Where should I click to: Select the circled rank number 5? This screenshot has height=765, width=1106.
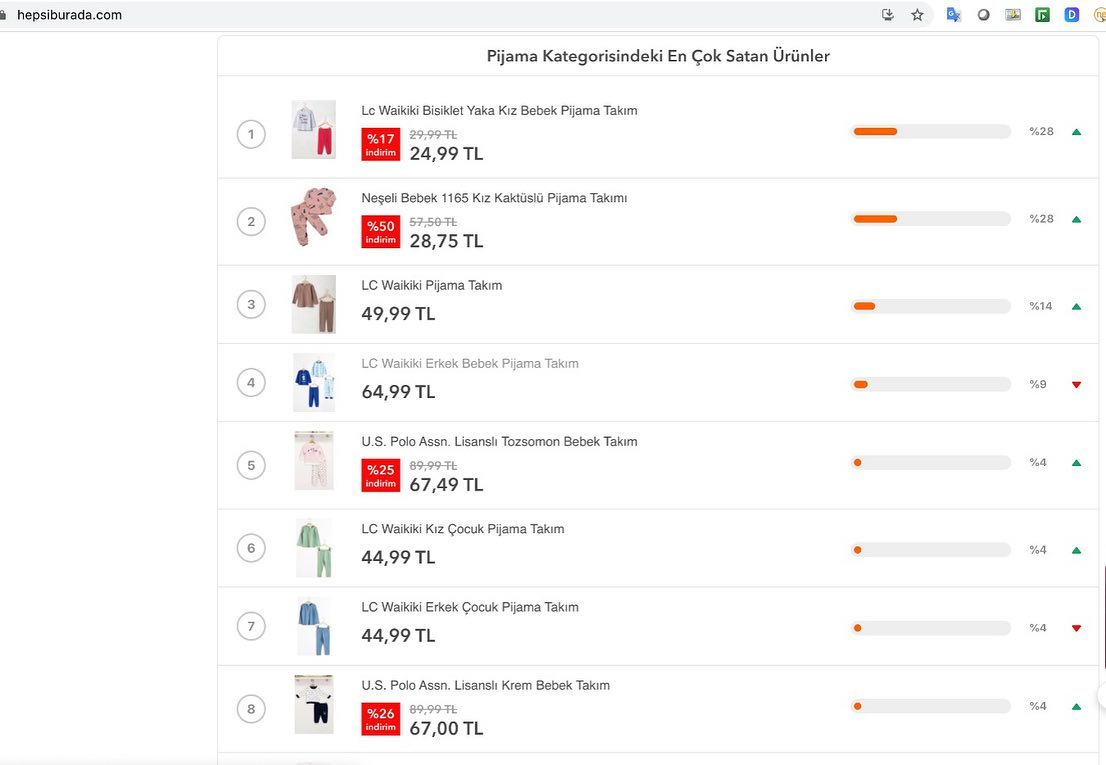[251, 465]
